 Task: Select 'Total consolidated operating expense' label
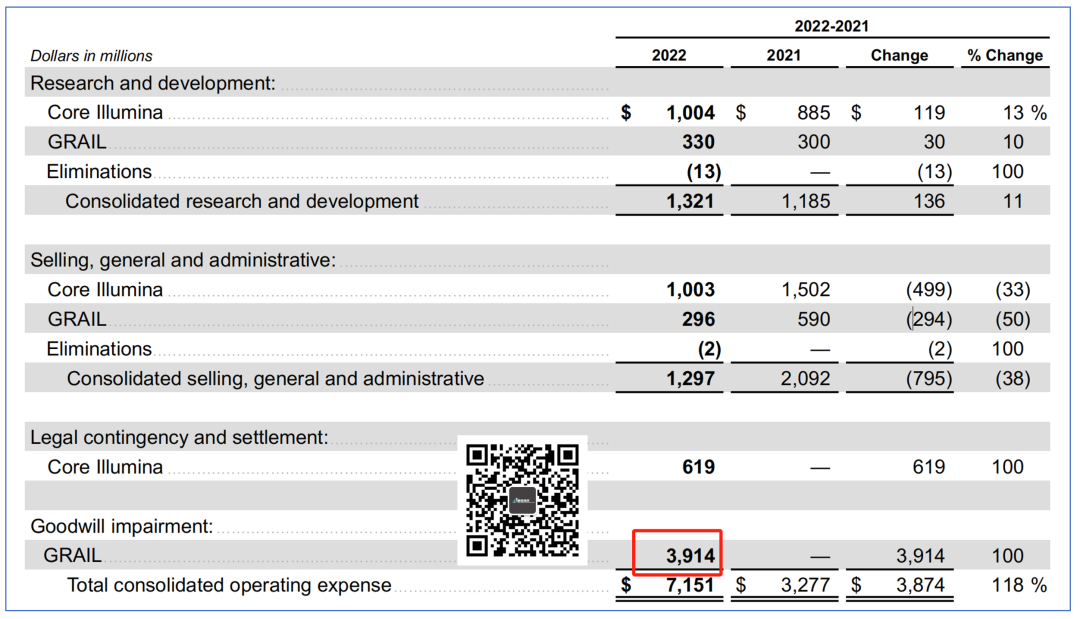tap(229, 585)
